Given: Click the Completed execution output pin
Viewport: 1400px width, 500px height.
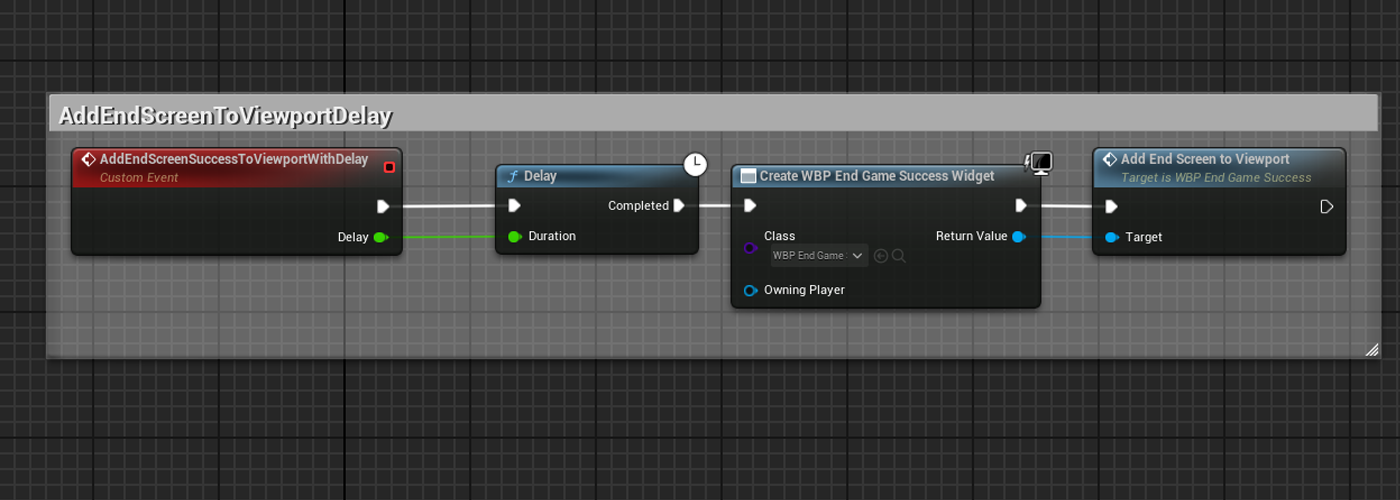Looking at the screenshot, I should pos(680,206).
